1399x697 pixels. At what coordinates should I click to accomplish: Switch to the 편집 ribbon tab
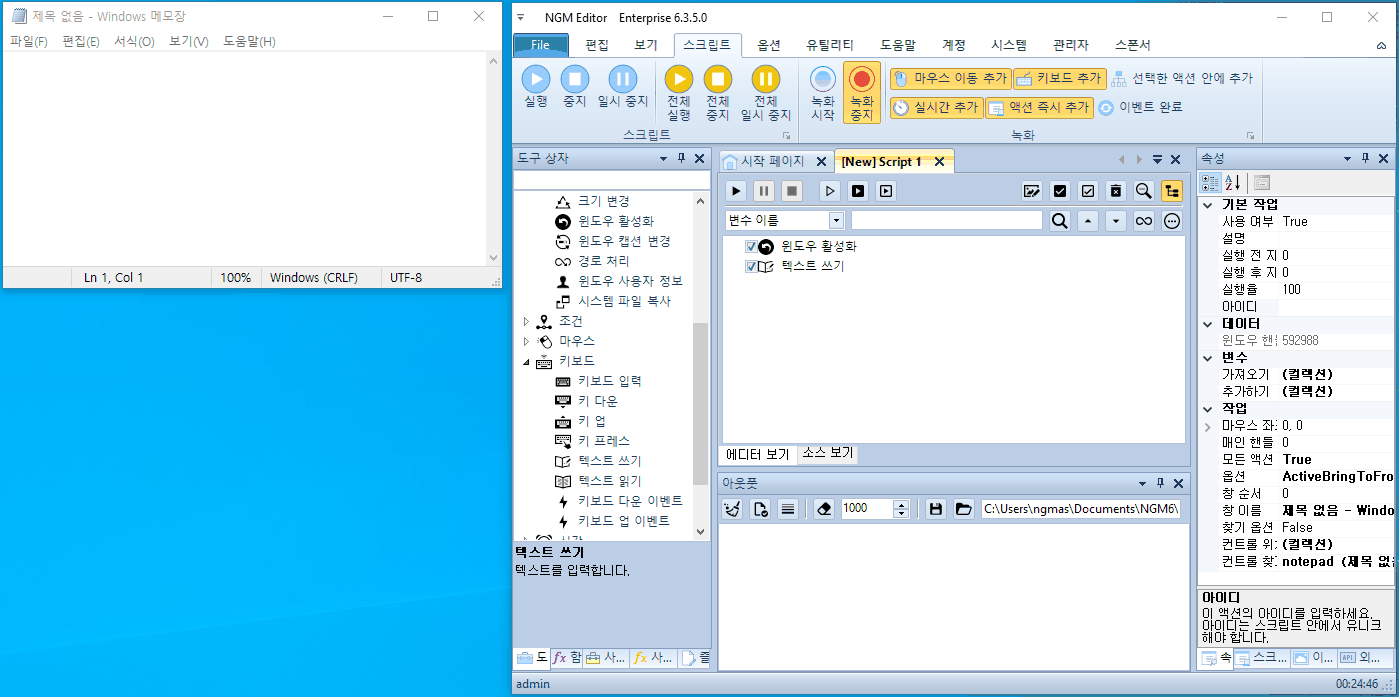tap(597, 45)
